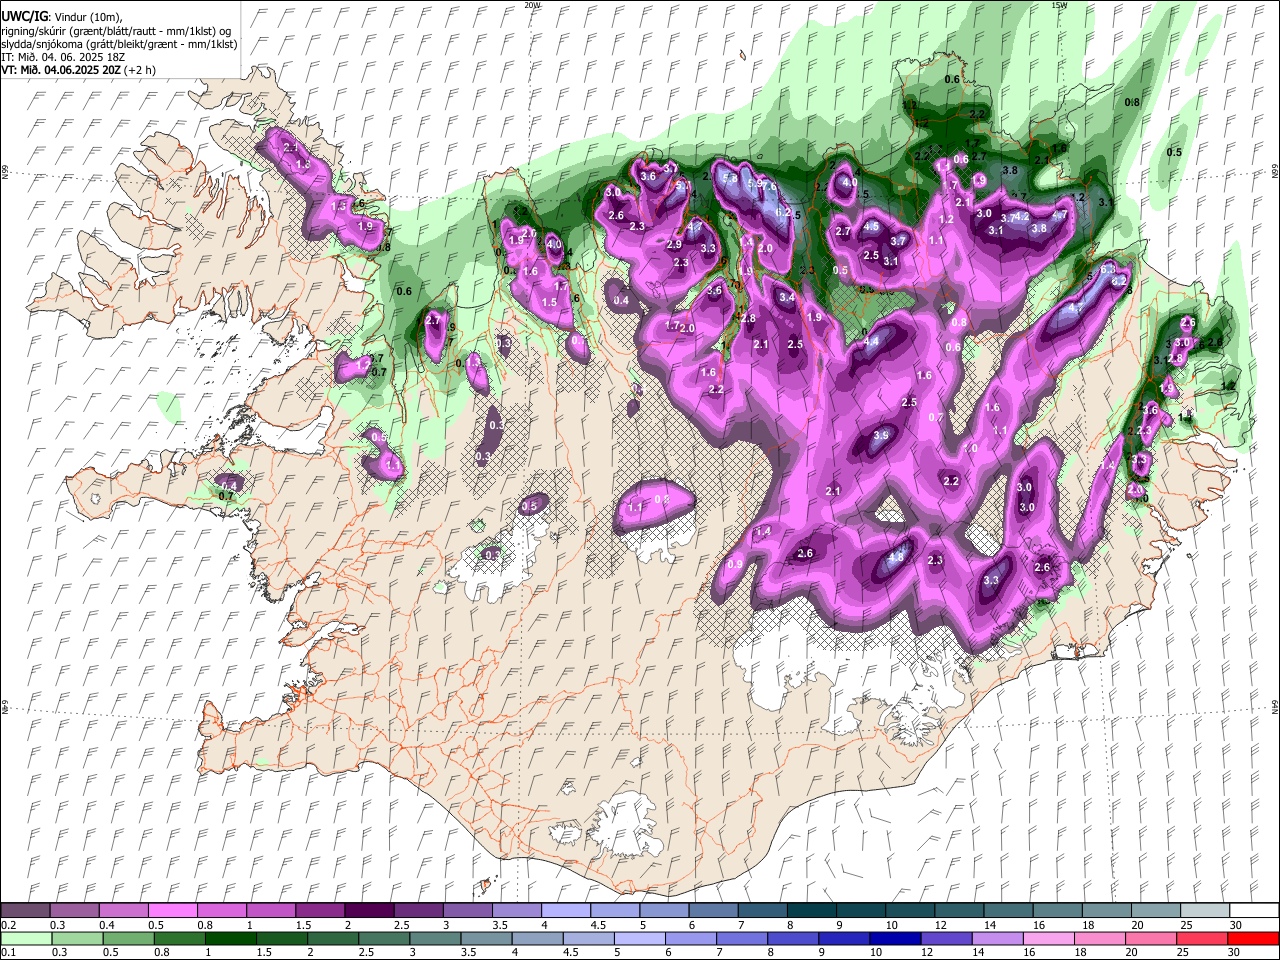Pick the medium blue 7 rain swatch
This screenshot has width=1280, height=960.
pos(742,938)
